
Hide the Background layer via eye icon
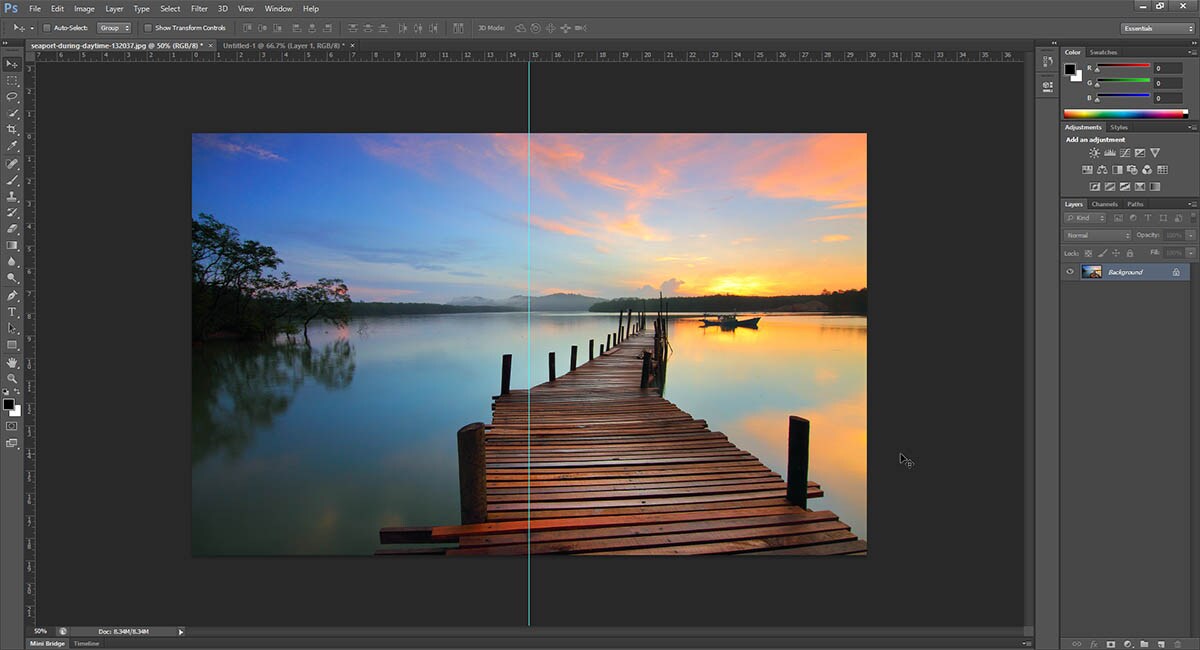click(x=1070, y=272)
